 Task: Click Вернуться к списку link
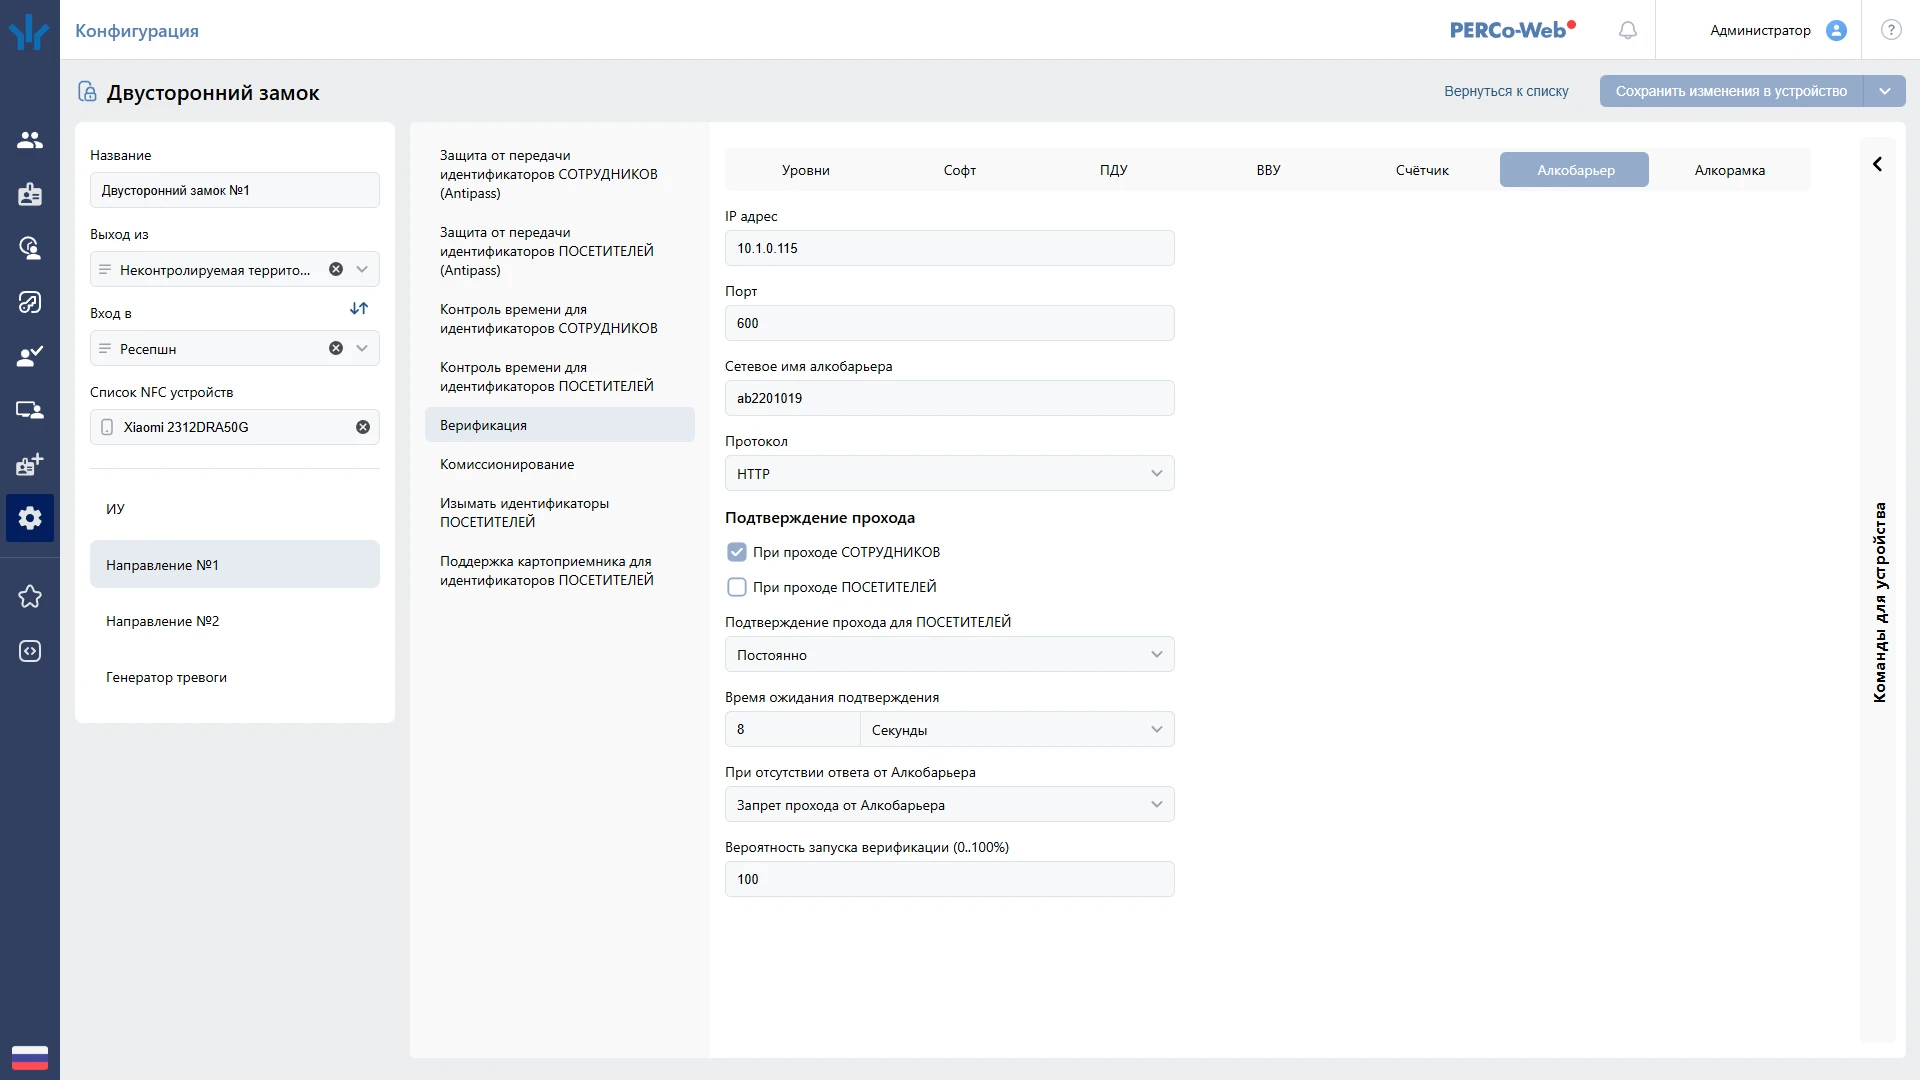pyautogui.click(x=1506, y=91)
